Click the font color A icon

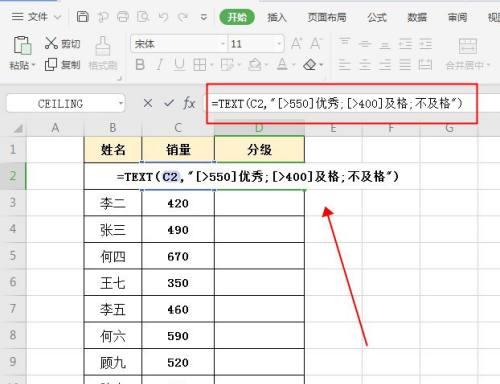[x=282, y=65]
